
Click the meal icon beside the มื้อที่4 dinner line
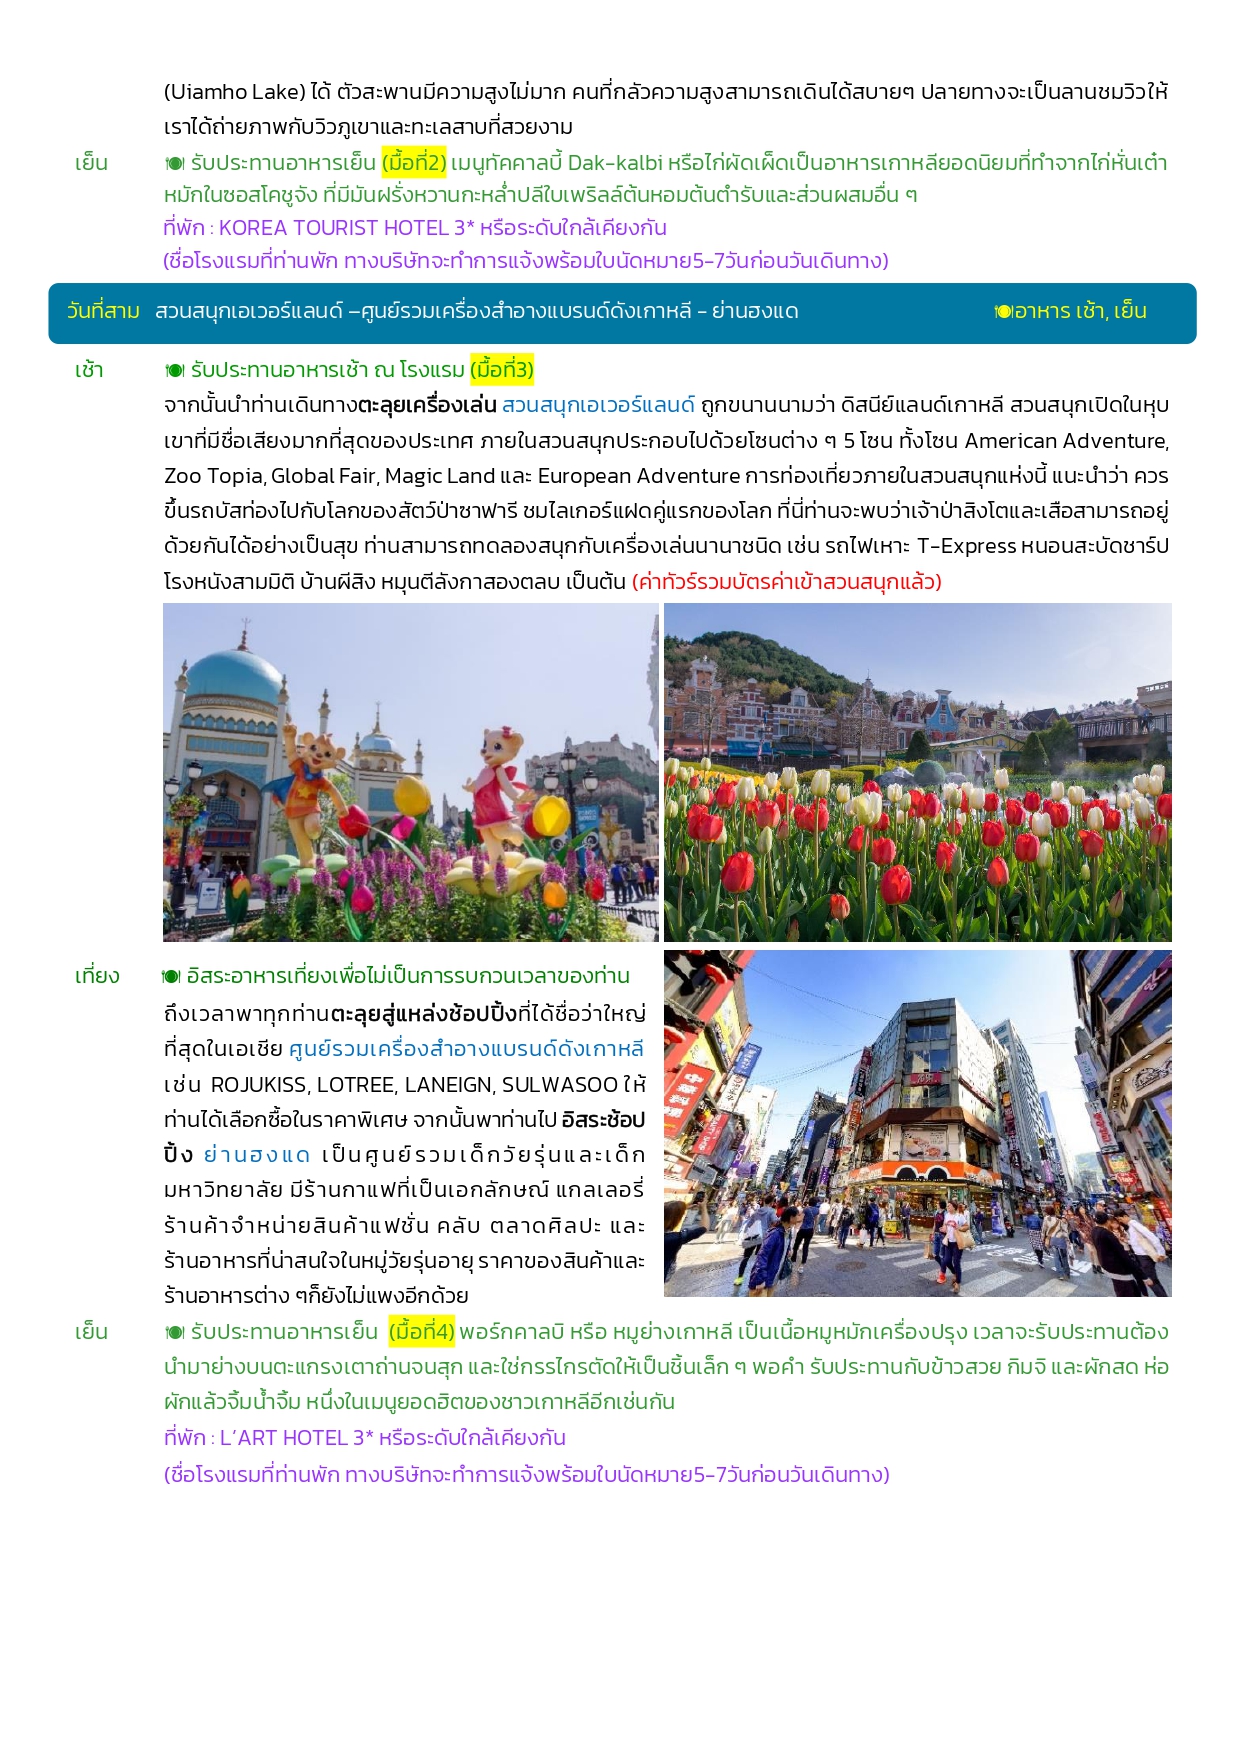pos(175,1332)
